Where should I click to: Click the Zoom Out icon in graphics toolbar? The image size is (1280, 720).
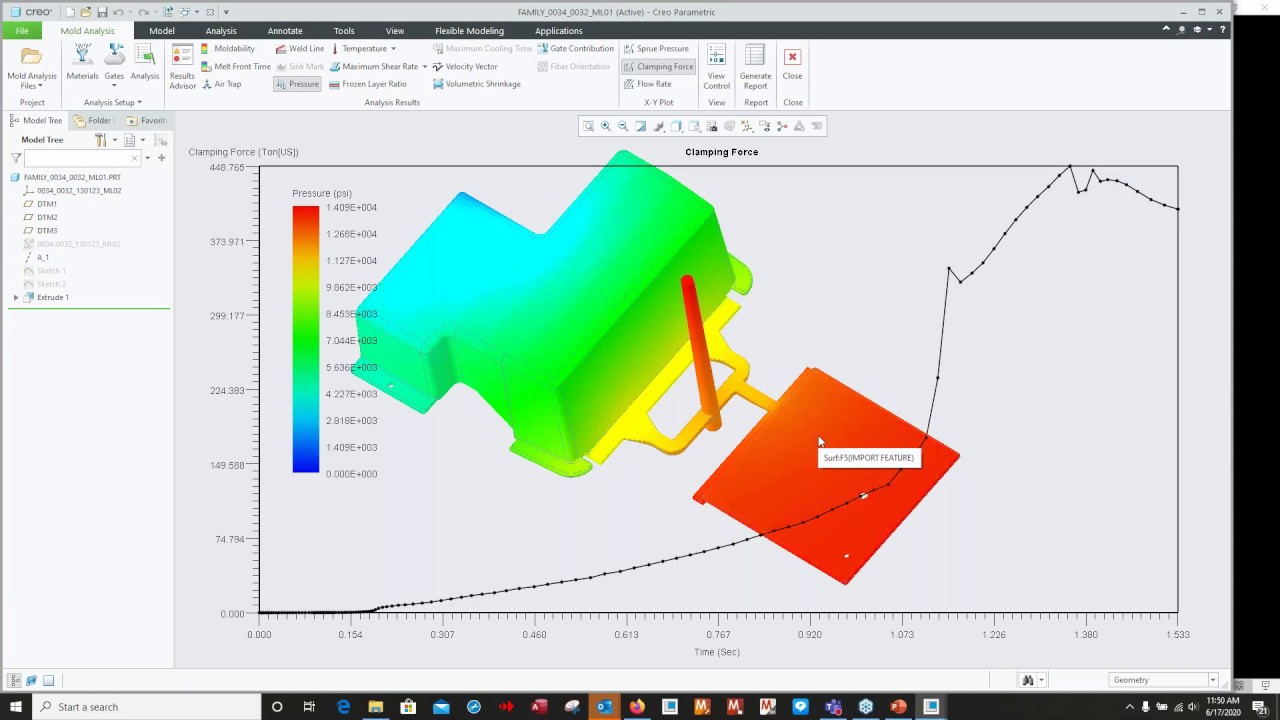click(x=623, y=126)
